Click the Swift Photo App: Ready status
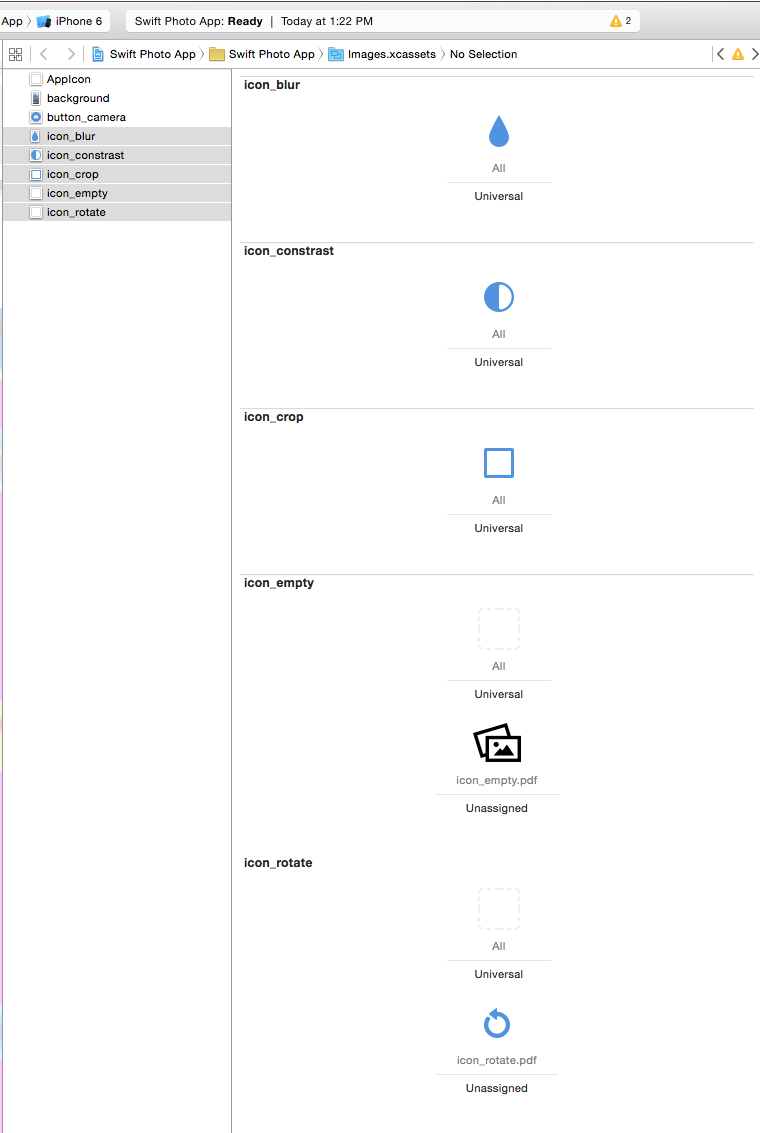Screen dimensions: 760x1133 [x=199, y=21]
